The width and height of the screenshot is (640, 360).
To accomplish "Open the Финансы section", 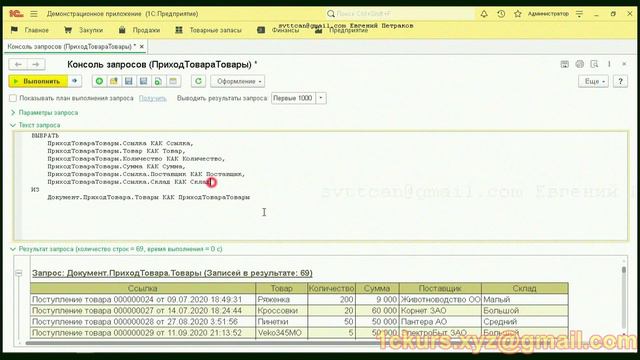I will click(x=278, y=30).
